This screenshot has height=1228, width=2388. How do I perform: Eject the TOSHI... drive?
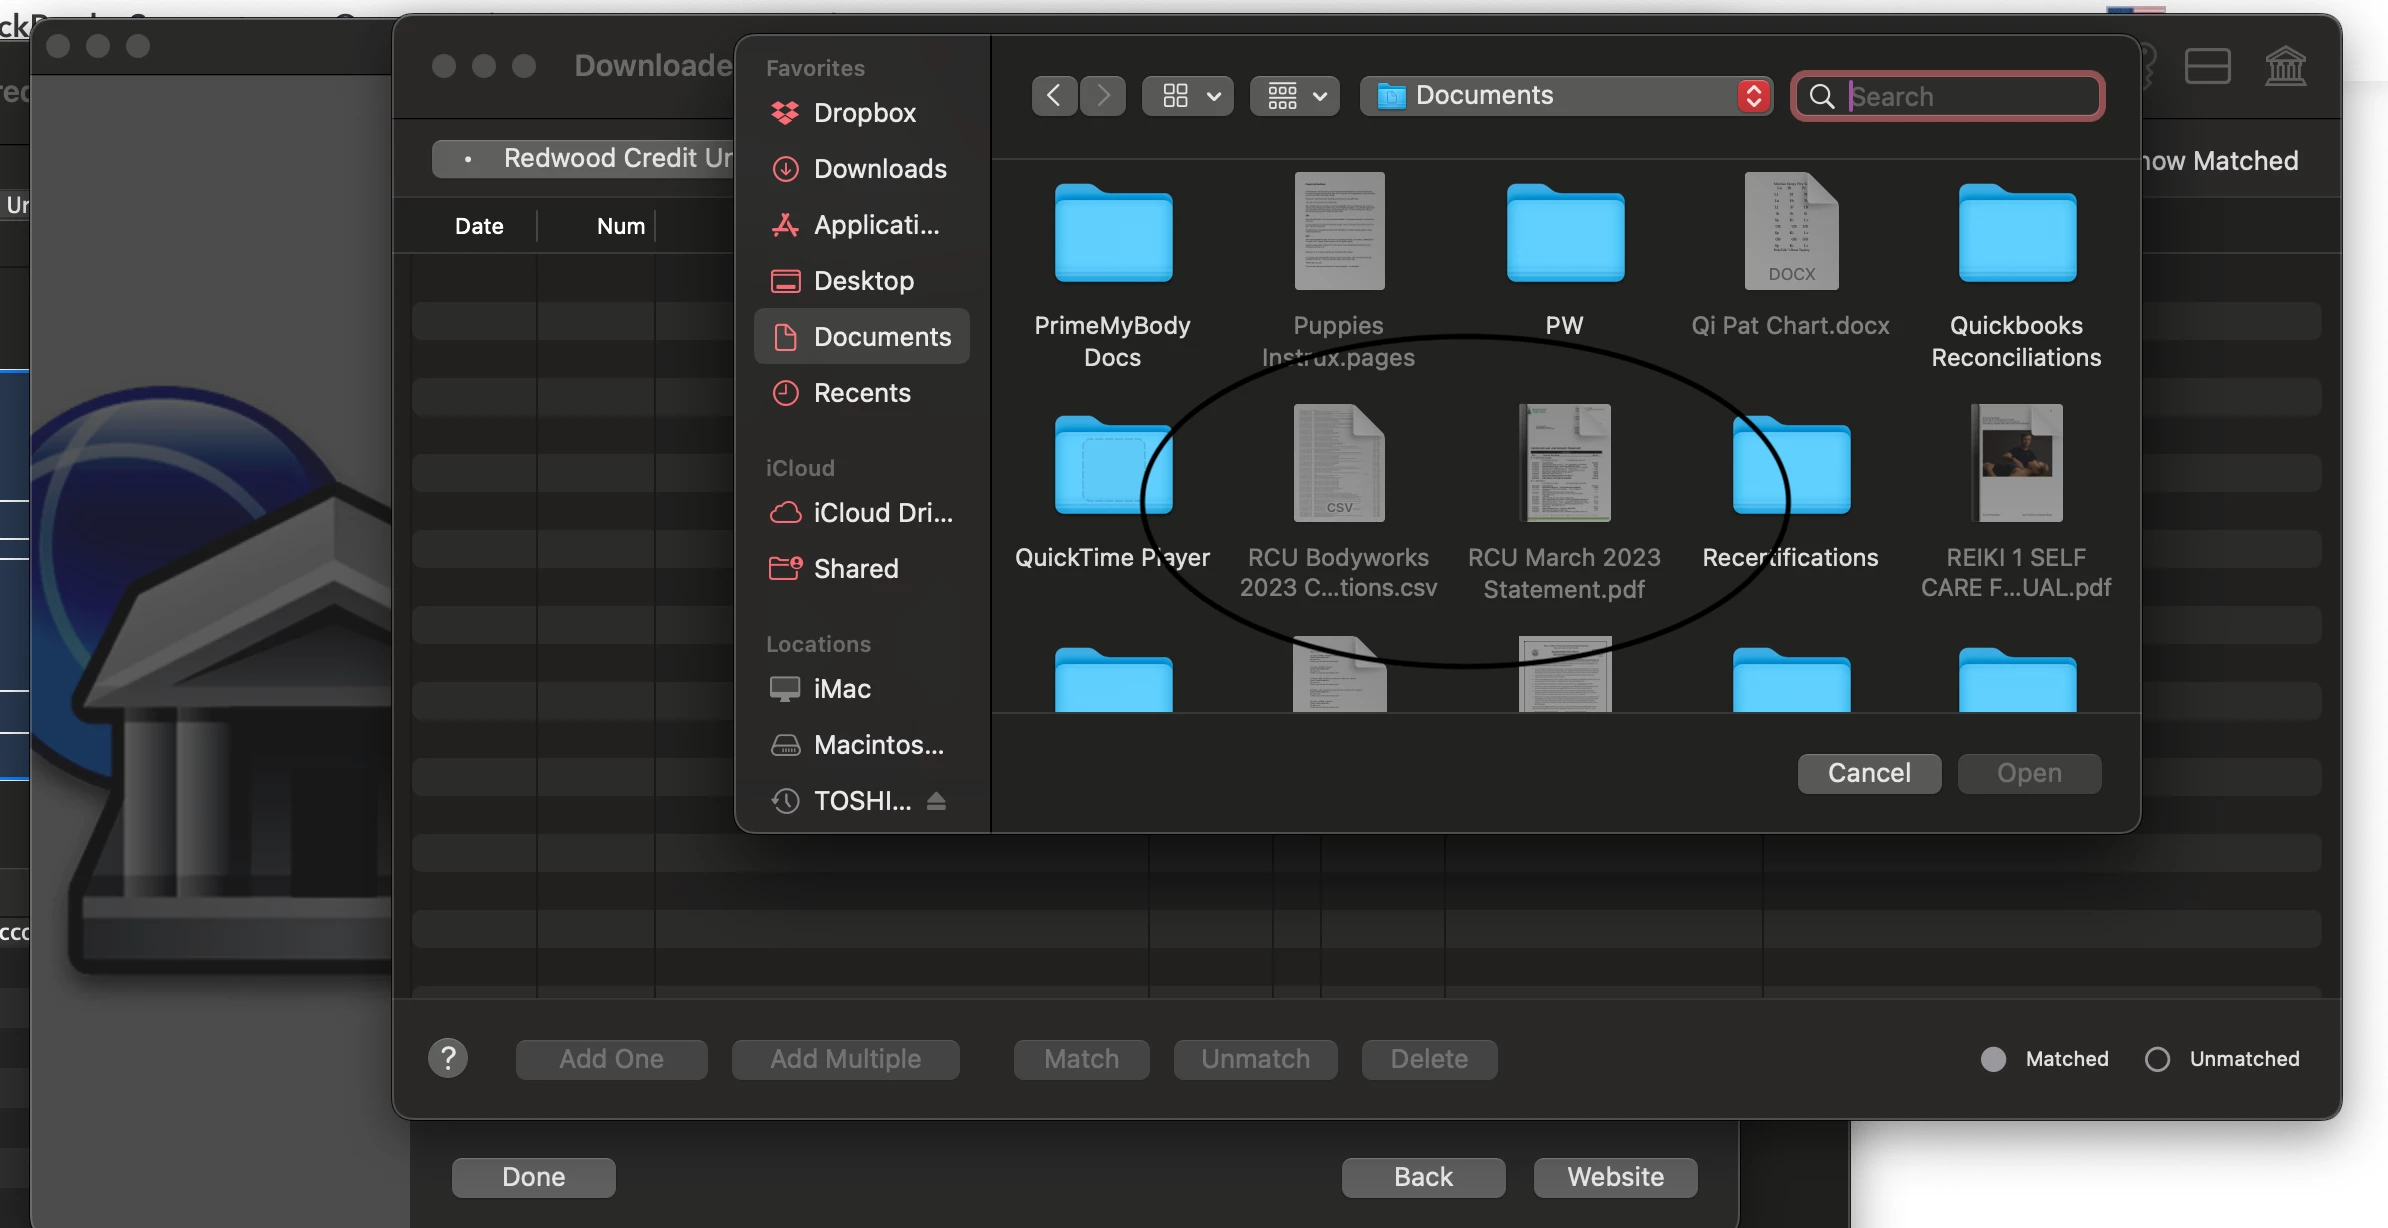pos(936,801)
